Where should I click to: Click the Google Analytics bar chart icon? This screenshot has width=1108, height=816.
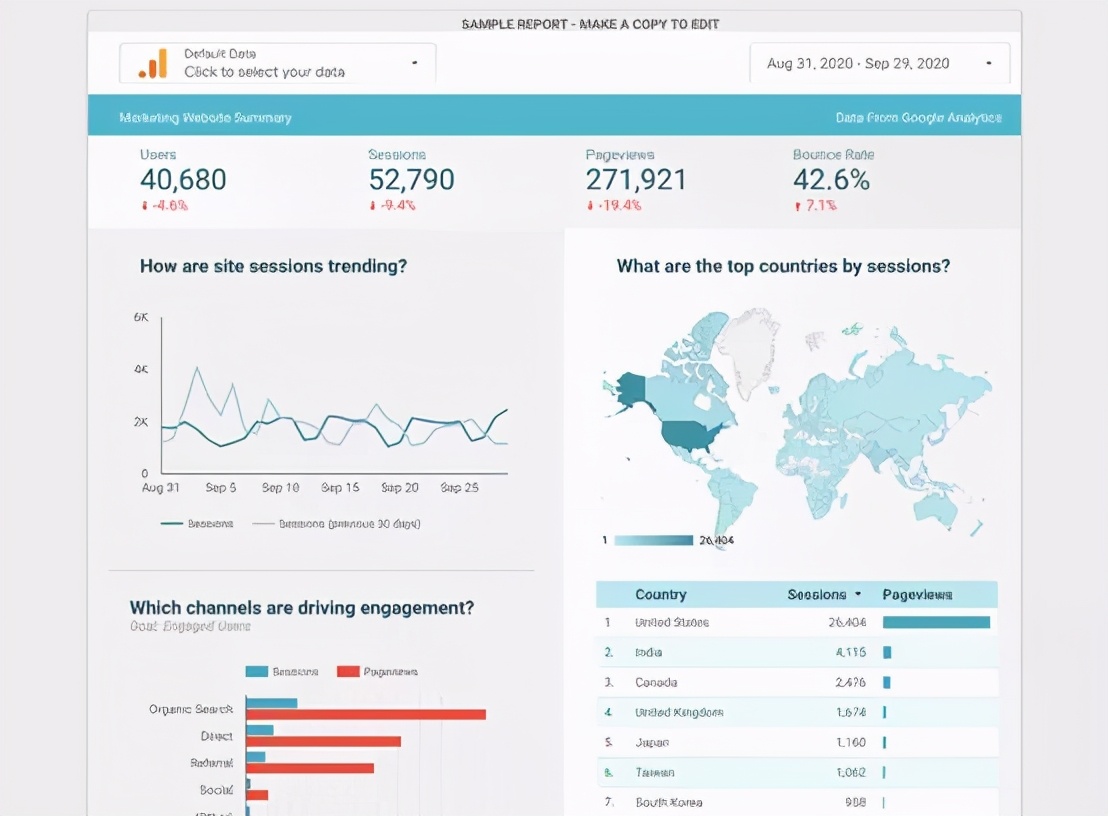tap(153, 63)
